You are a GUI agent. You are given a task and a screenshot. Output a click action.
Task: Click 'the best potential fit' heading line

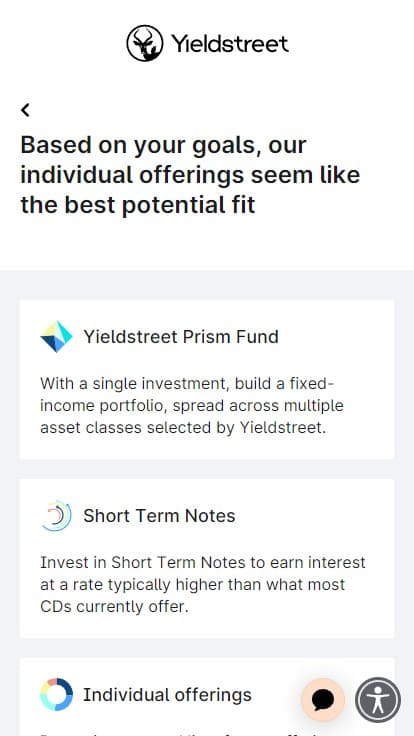click(x=138, y=205)
